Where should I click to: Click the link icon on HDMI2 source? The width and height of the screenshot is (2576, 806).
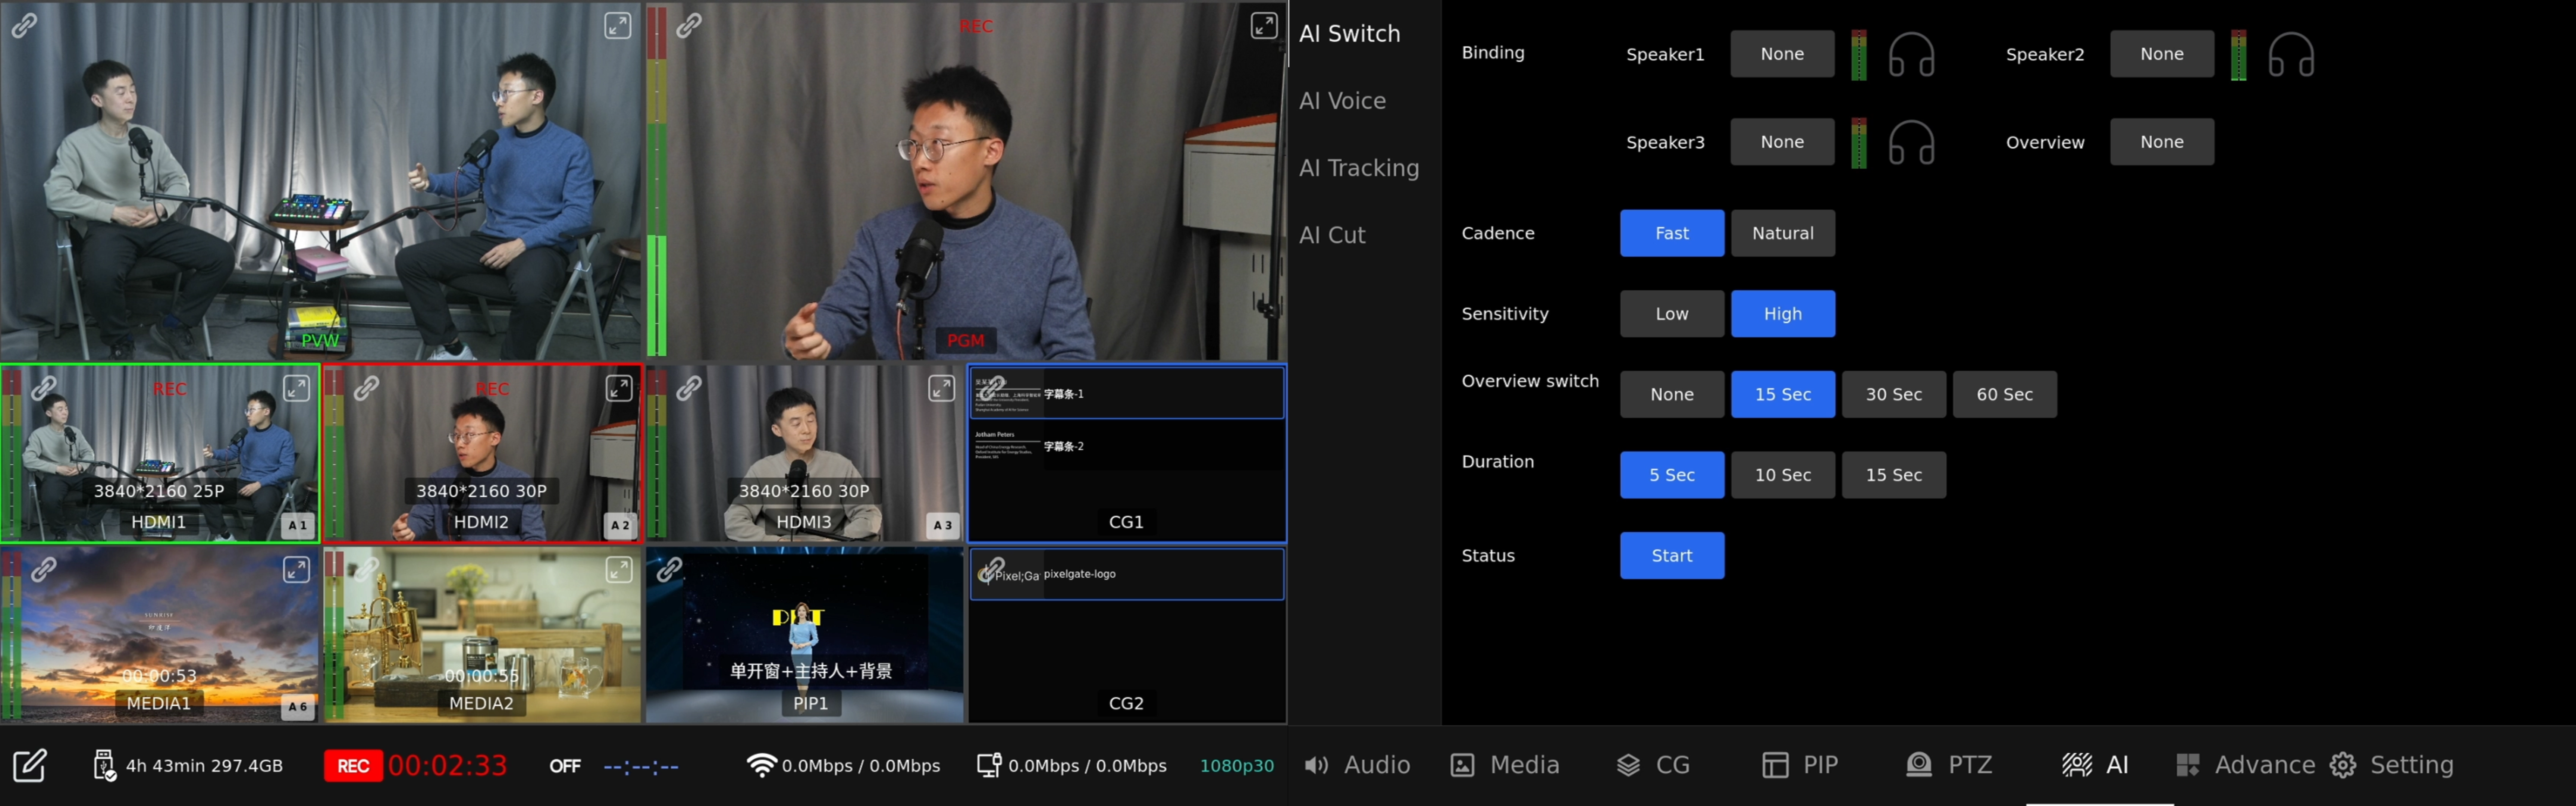(x=367, y=388)
